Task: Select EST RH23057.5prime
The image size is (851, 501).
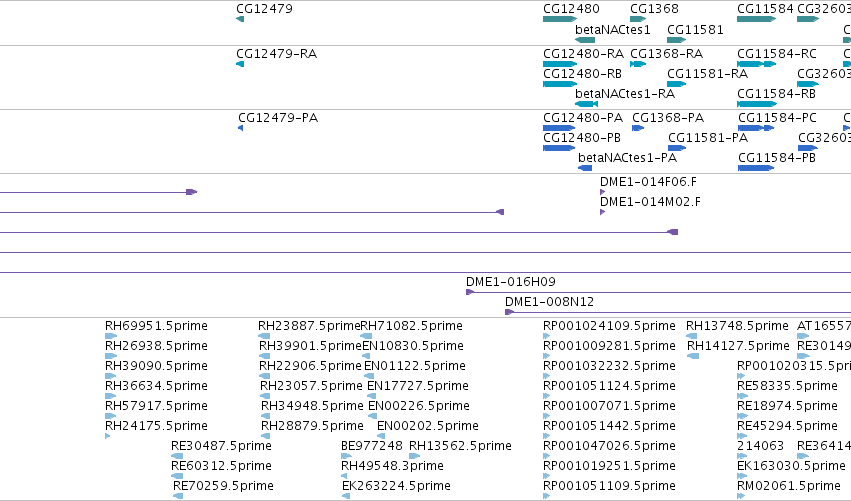Action: [x=311, y=386]
